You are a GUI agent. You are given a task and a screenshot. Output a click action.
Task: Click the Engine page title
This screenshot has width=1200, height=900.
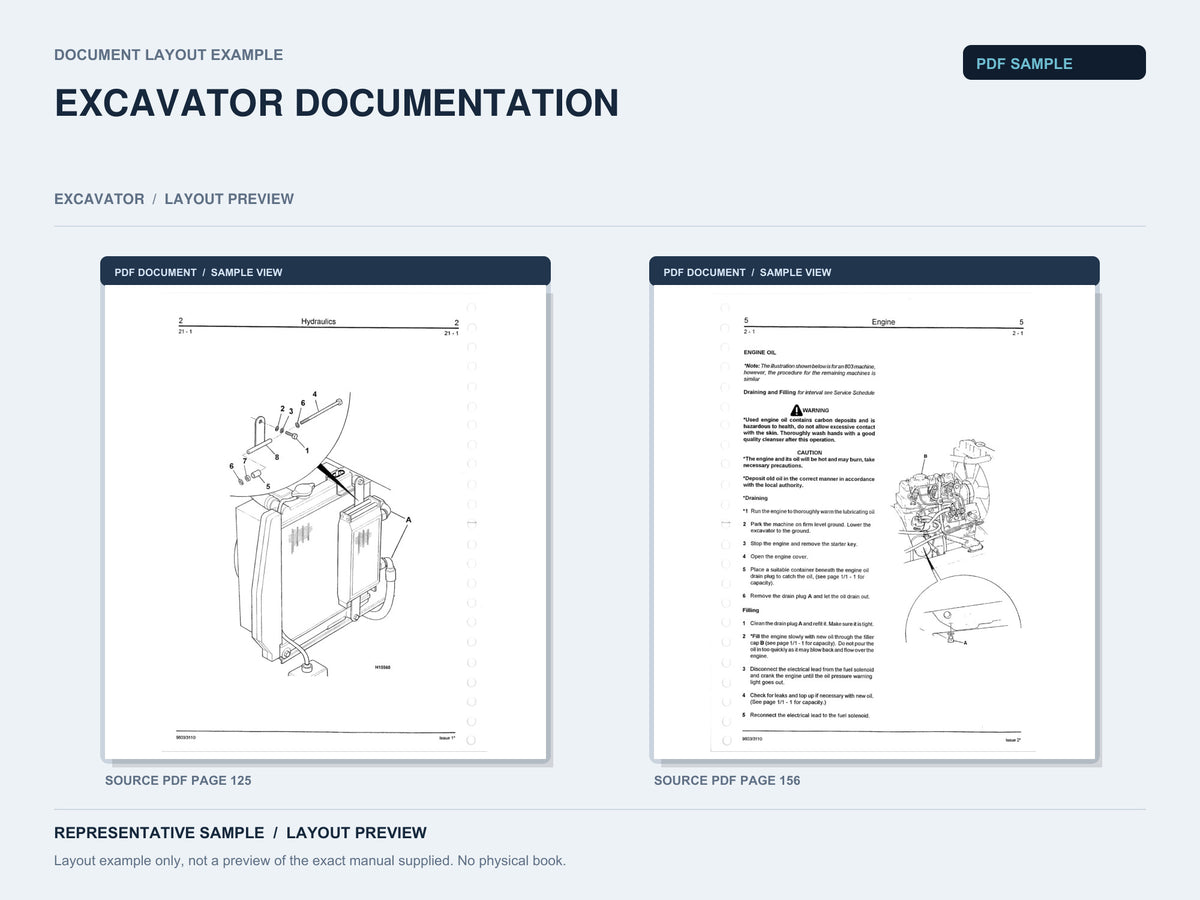pos(883,322)
